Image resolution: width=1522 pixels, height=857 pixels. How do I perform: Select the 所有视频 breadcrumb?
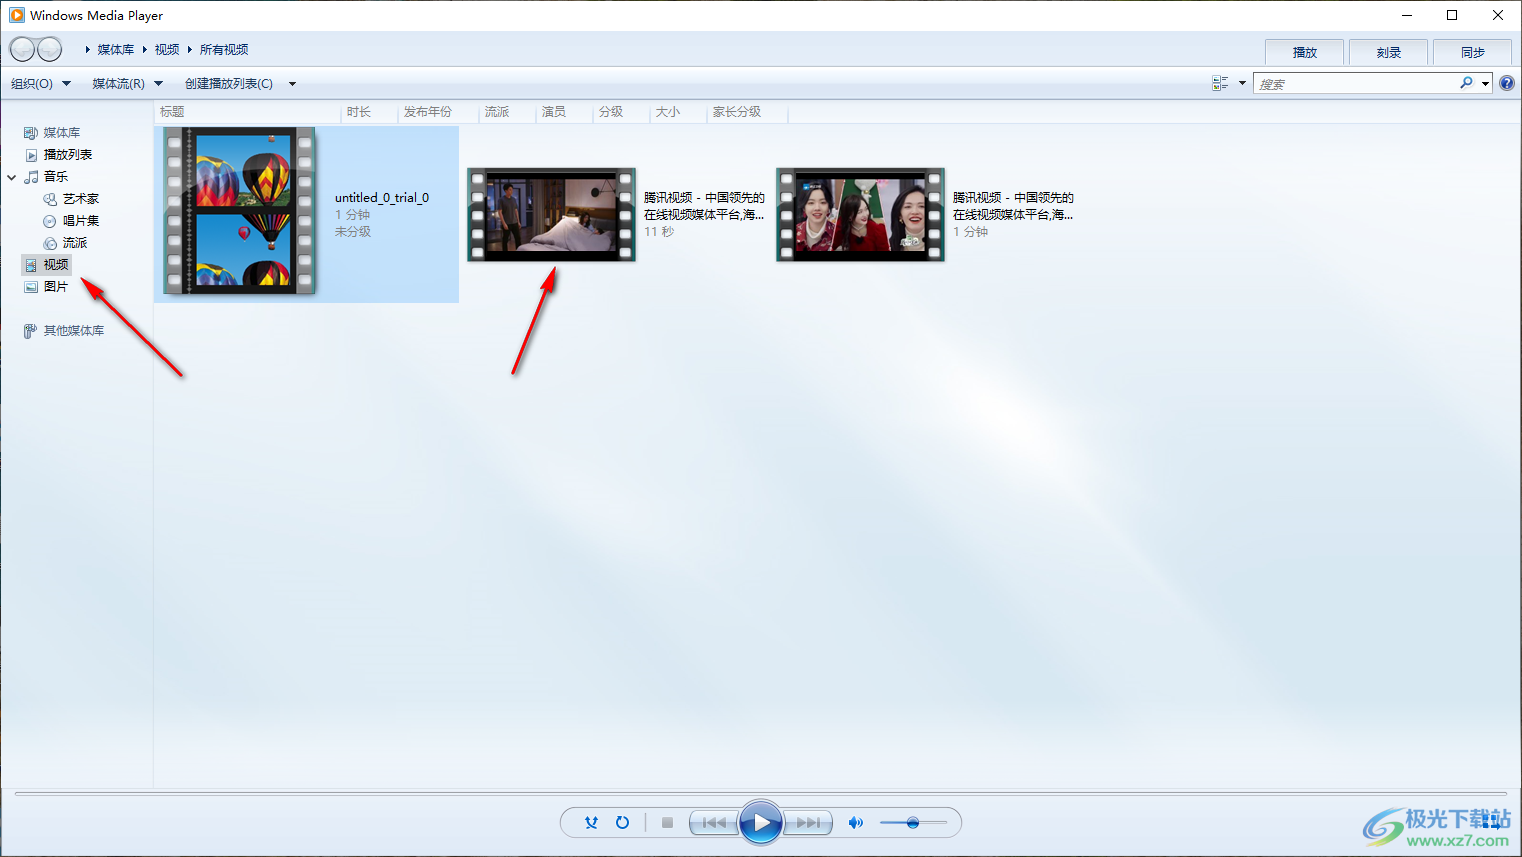pyautogui.click(x=224, y=50)
